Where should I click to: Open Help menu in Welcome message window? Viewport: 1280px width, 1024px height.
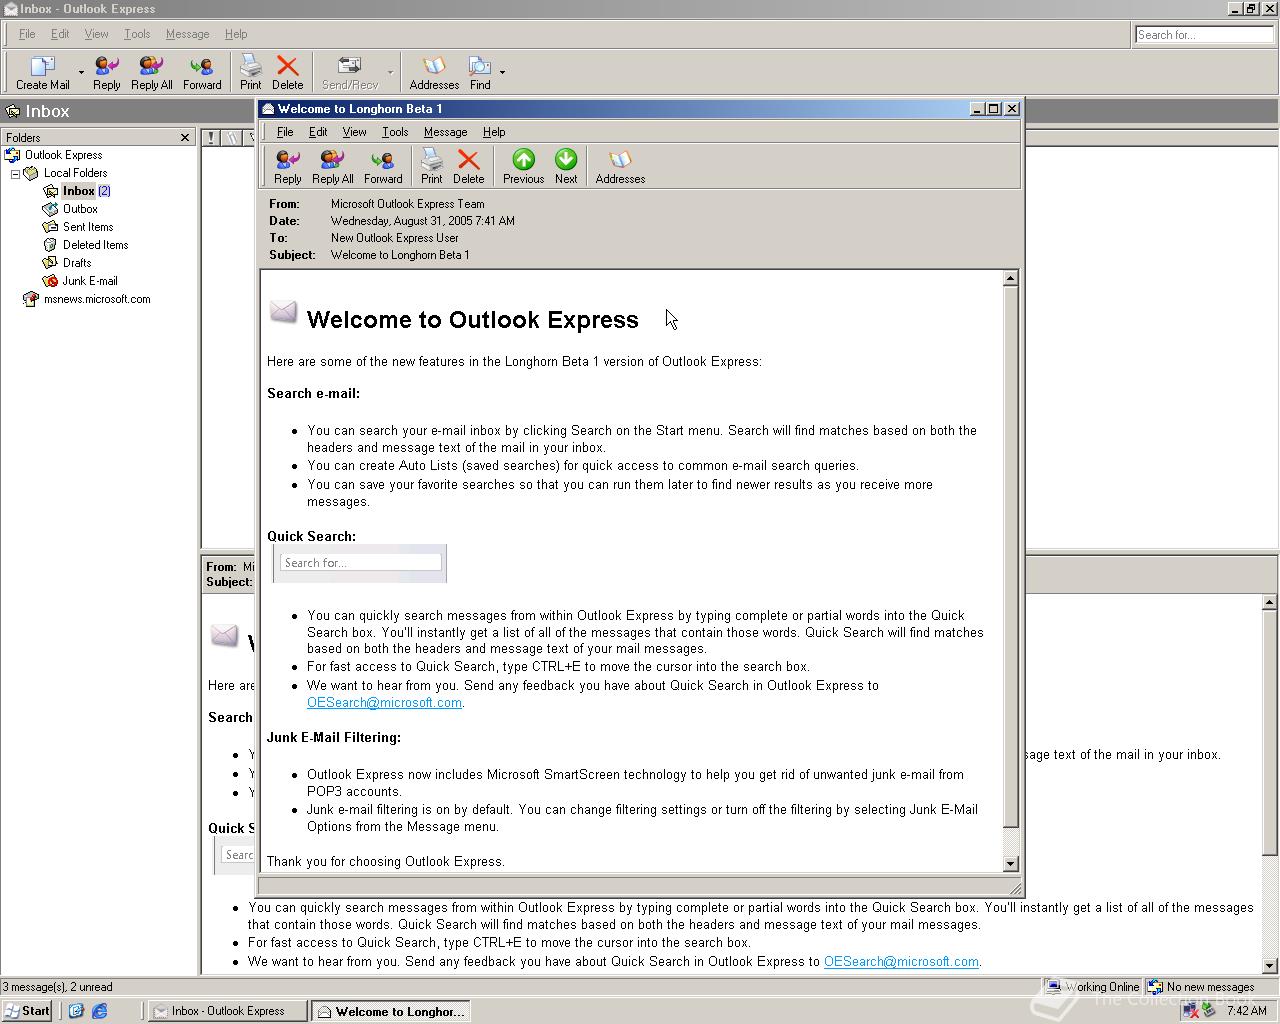coord(494,132)
